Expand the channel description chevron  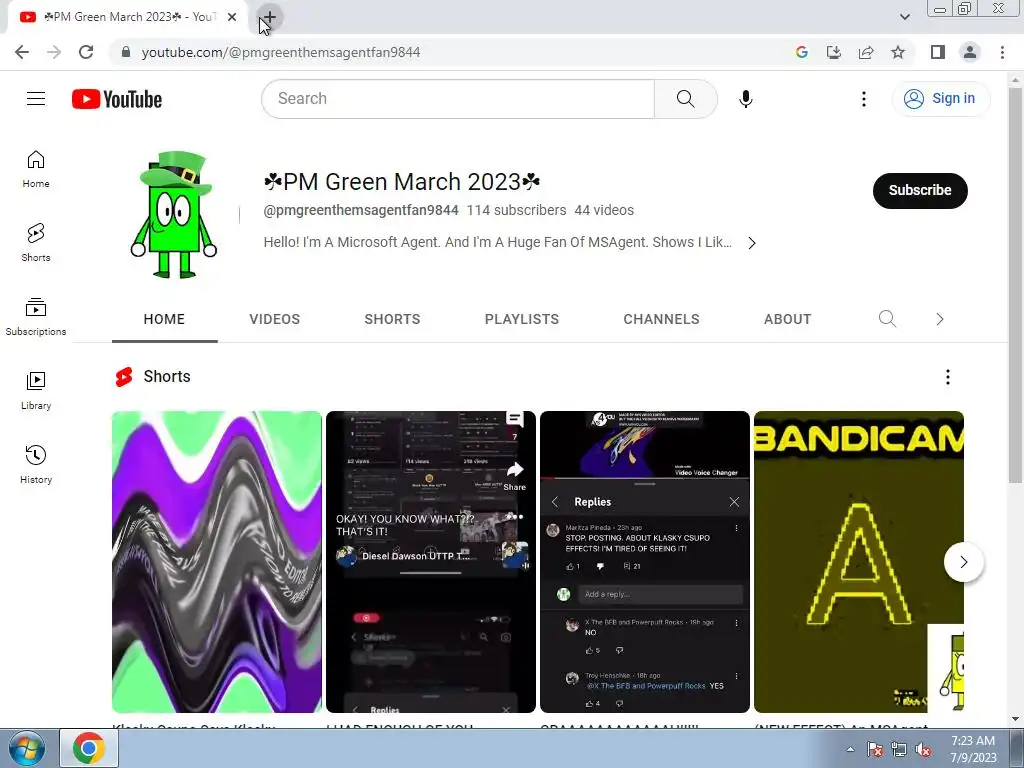(752, 243)
